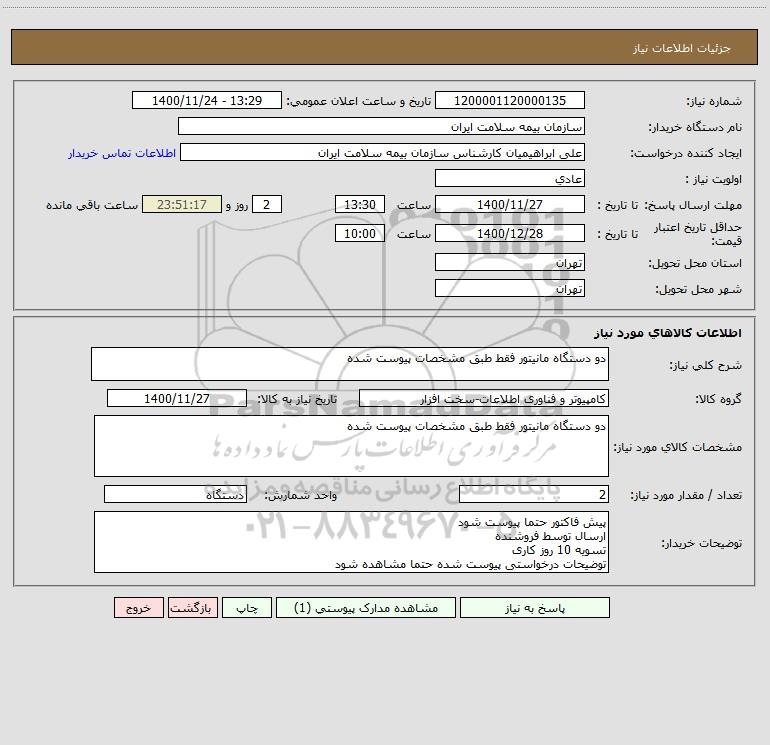Click the delivery city field تهران
Image resolution: width=770 pixels, height=745 pixels.
(x=510, y=288)
